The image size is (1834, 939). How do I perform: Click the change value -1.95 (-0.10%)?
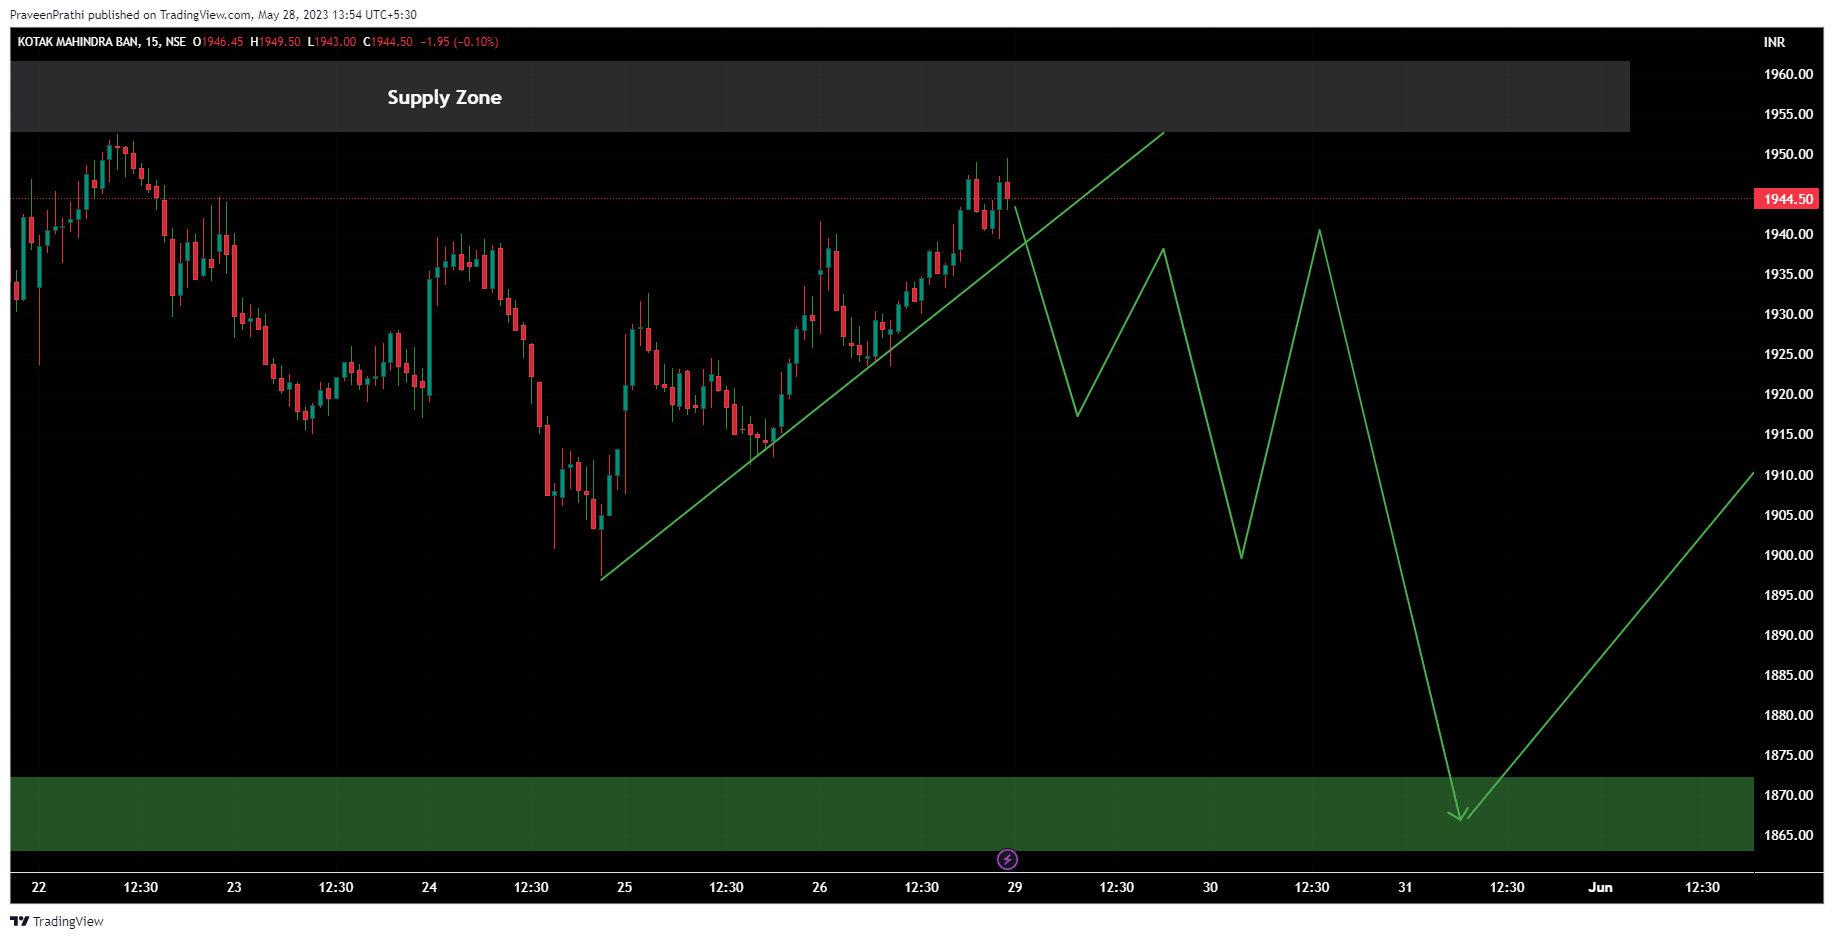(459, 42)
